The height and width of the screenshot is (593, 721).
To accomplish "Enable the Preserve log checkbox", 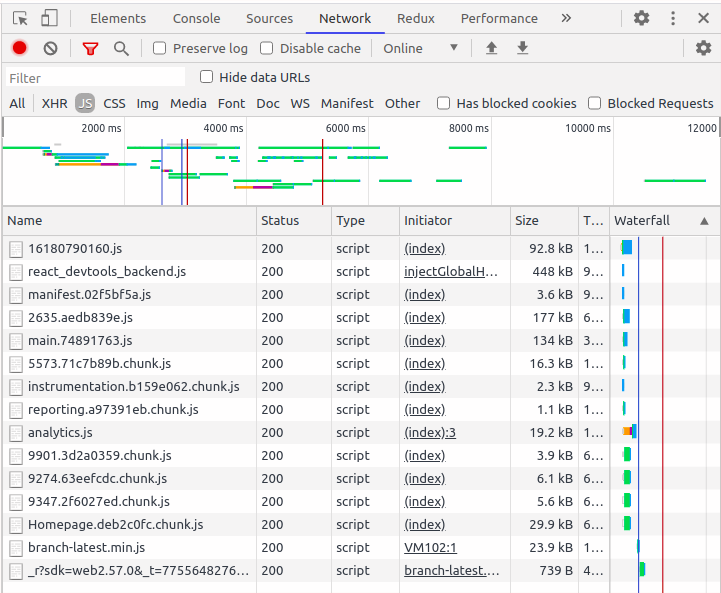I will [159, 48].
